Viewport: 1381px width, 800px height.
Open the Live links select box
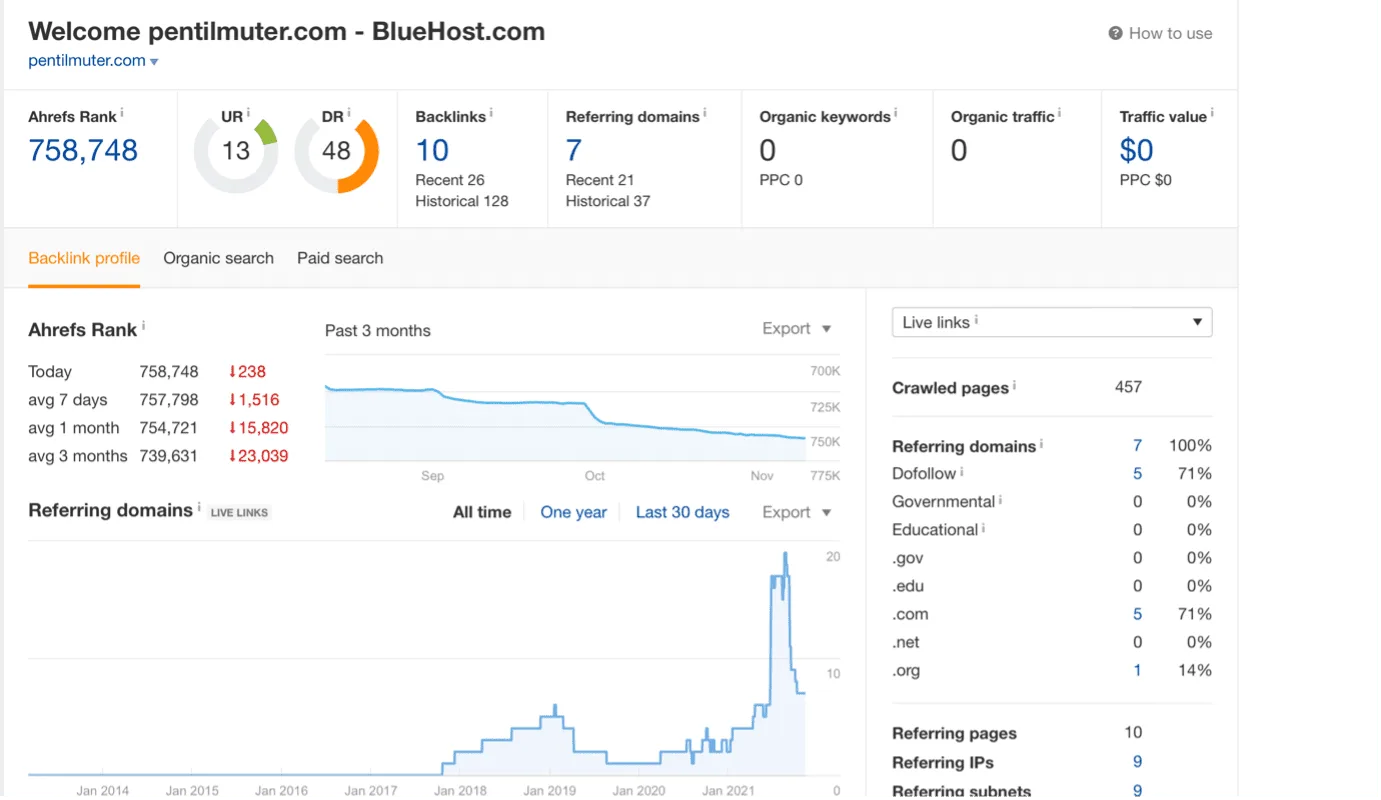click(1052, 322)
